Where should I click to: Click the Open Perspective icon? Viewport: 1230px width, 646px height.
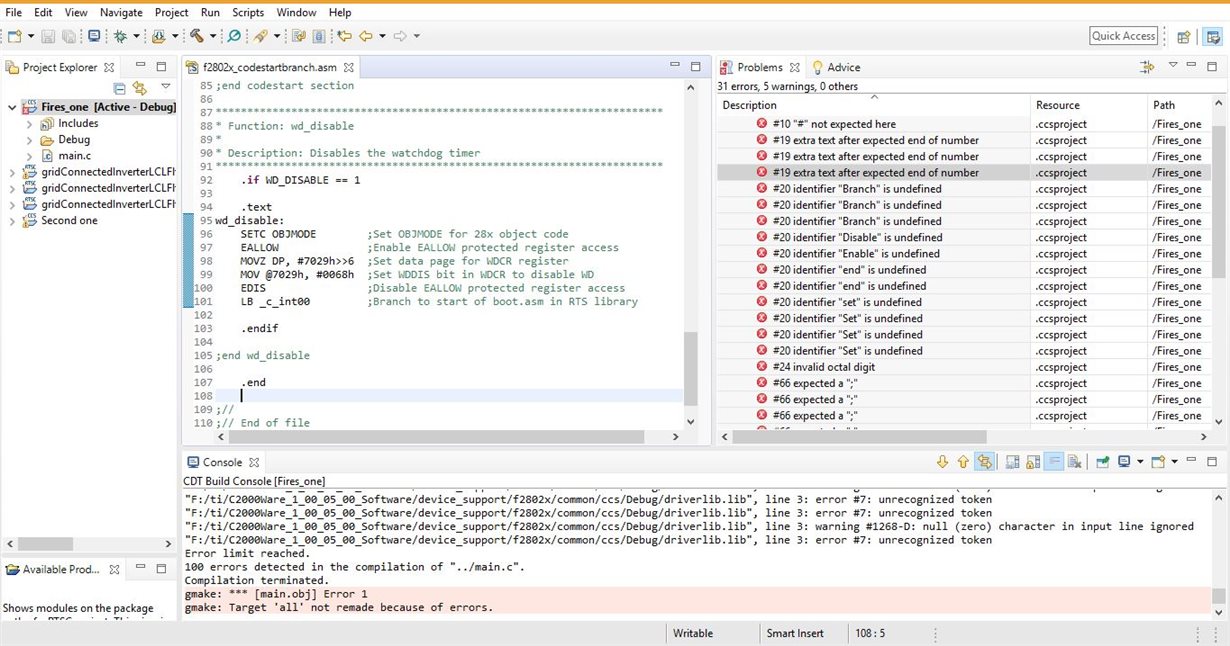[x=1183, y=36]
